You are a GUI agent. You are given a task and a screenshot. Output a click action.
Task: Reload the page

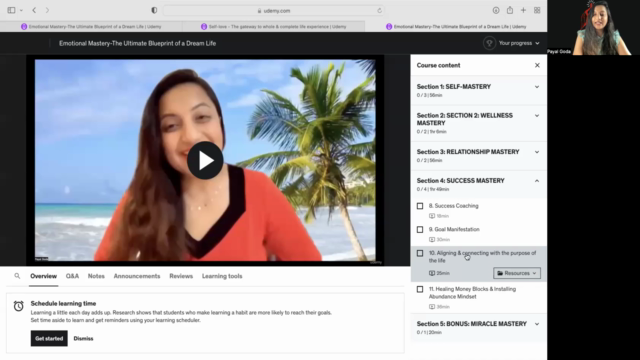pyautogui.click(x=379, y=11)
